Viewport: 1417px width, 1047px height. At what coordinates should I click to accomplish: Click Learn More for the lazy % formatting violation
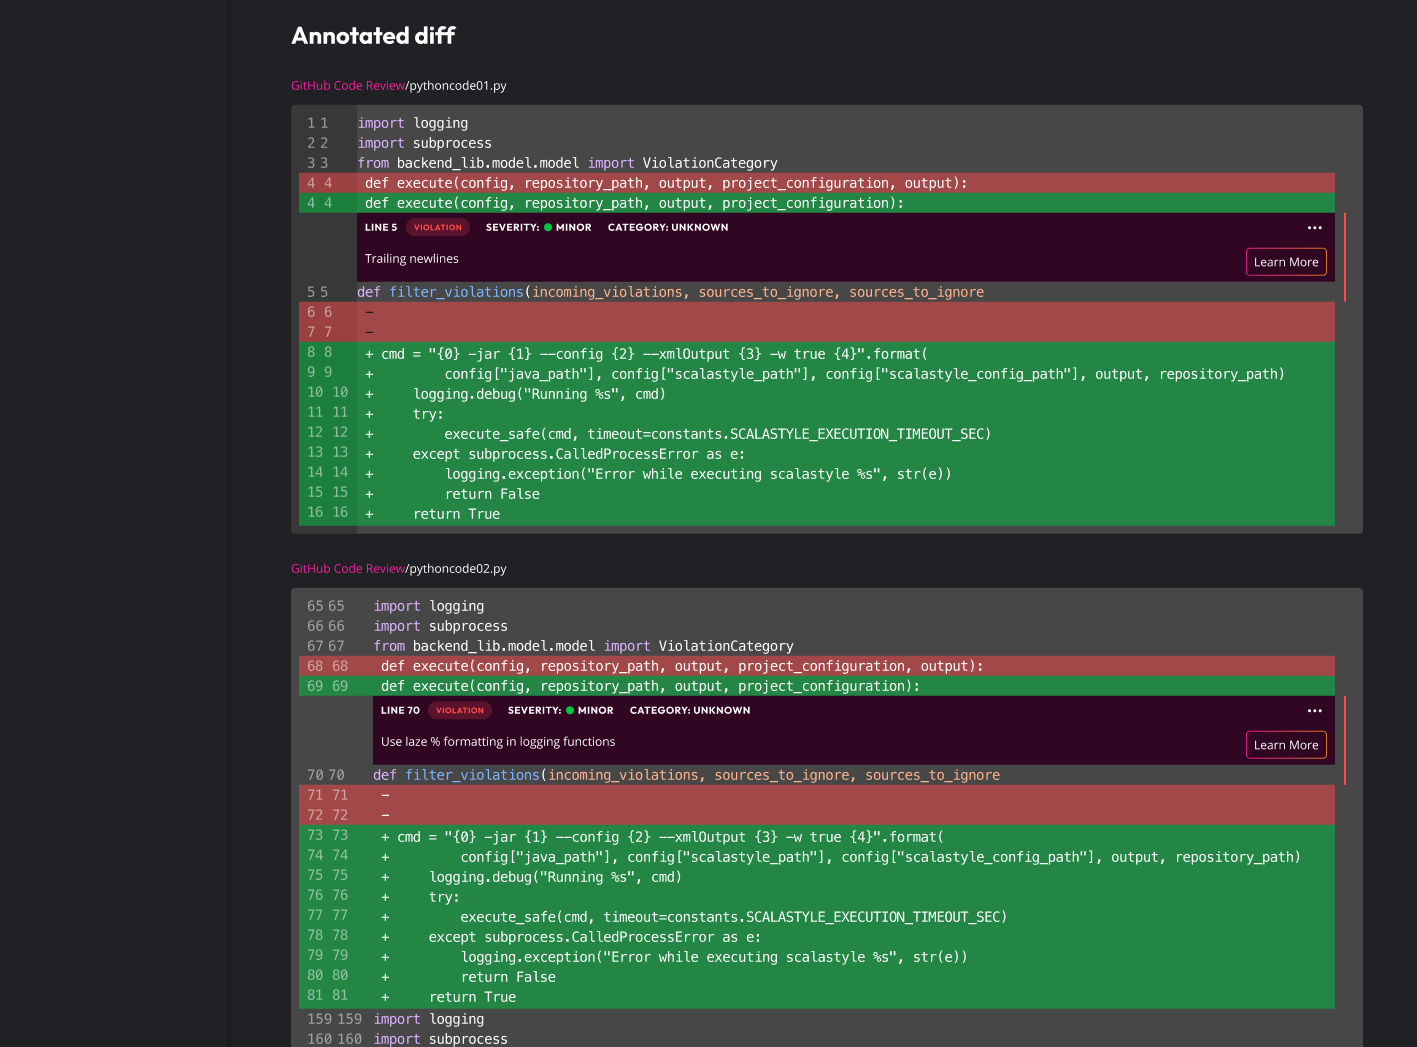click(1285, 745)
